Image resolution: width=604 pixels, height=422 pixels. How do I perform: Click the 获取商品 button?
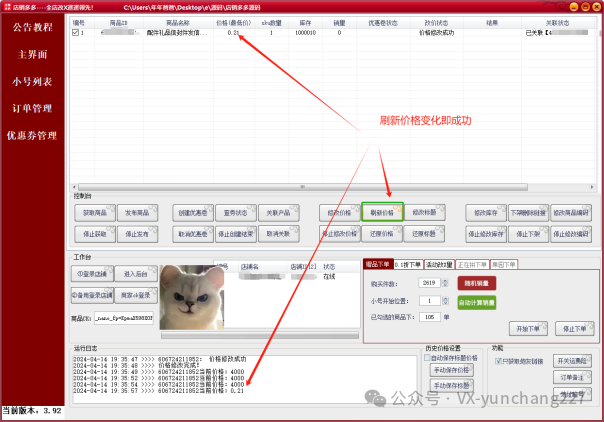95,213
